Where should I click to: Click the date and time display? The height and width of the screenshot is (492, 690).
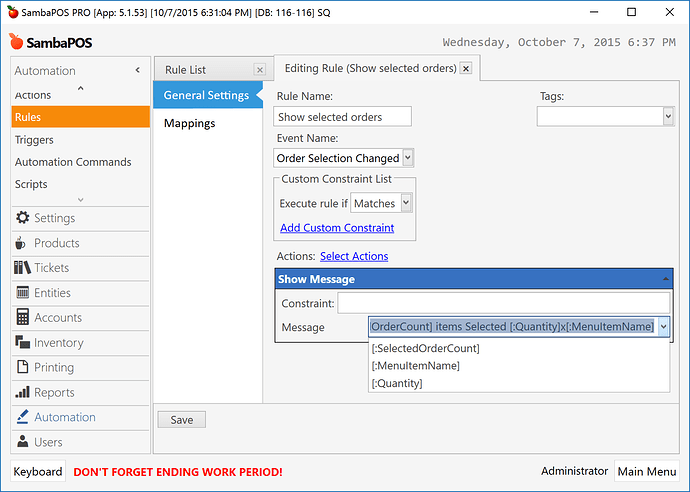[x=559, y=42]
